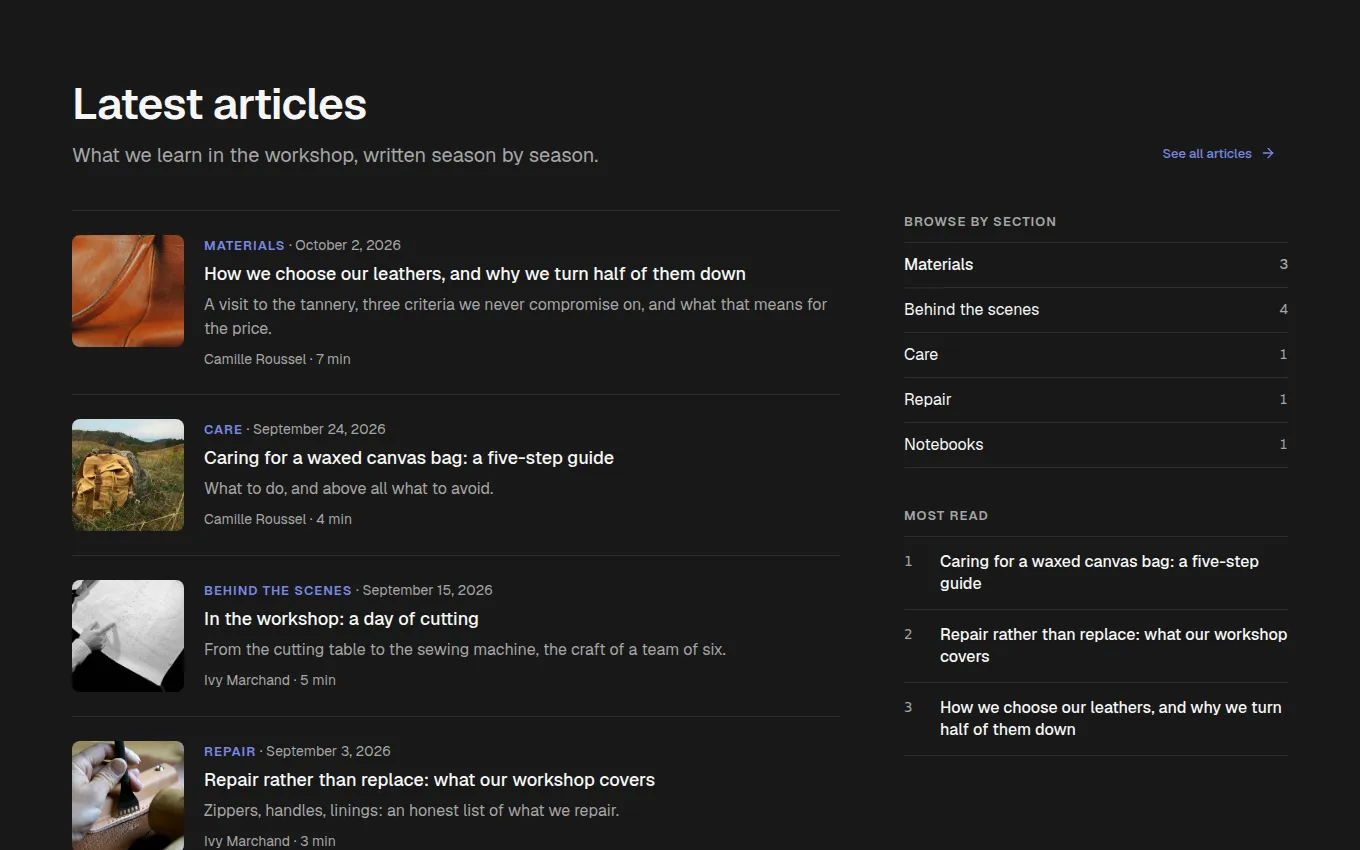
Task: Click "Camille Roussel · 7 min" byline
Action: (277, 359)
